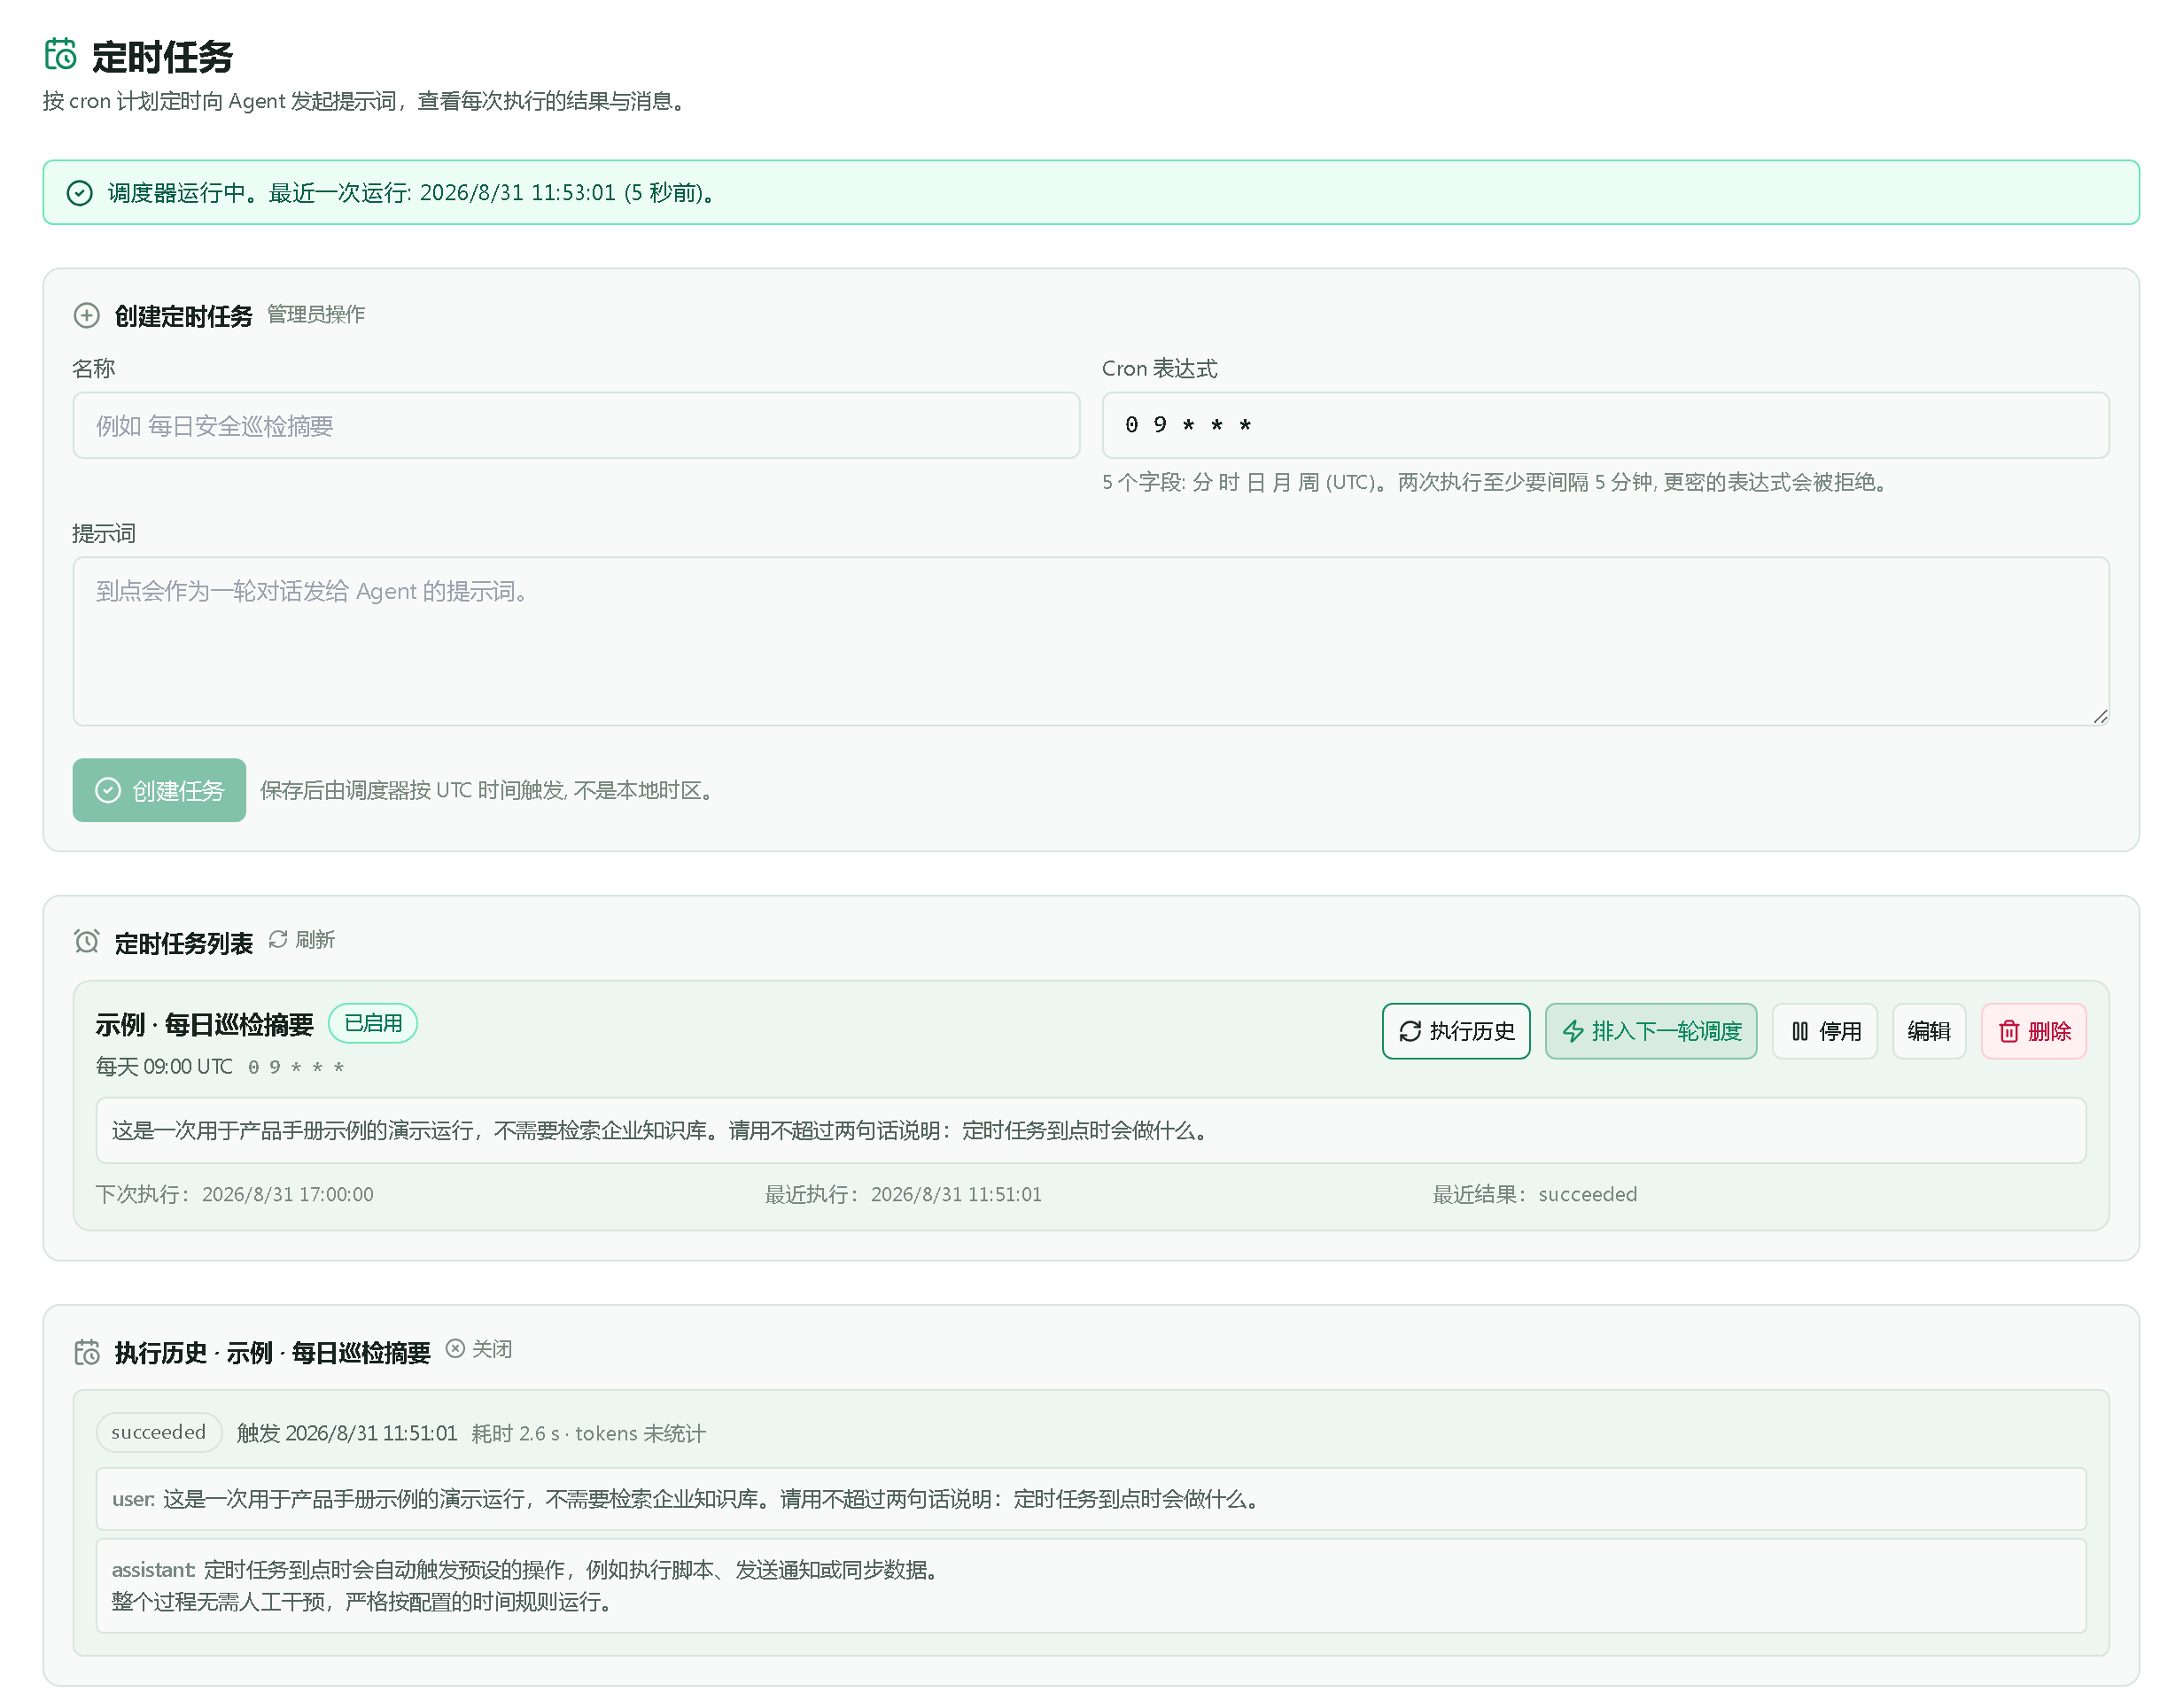Click the cron field hint about 5 个字段

pos(1498,482)
